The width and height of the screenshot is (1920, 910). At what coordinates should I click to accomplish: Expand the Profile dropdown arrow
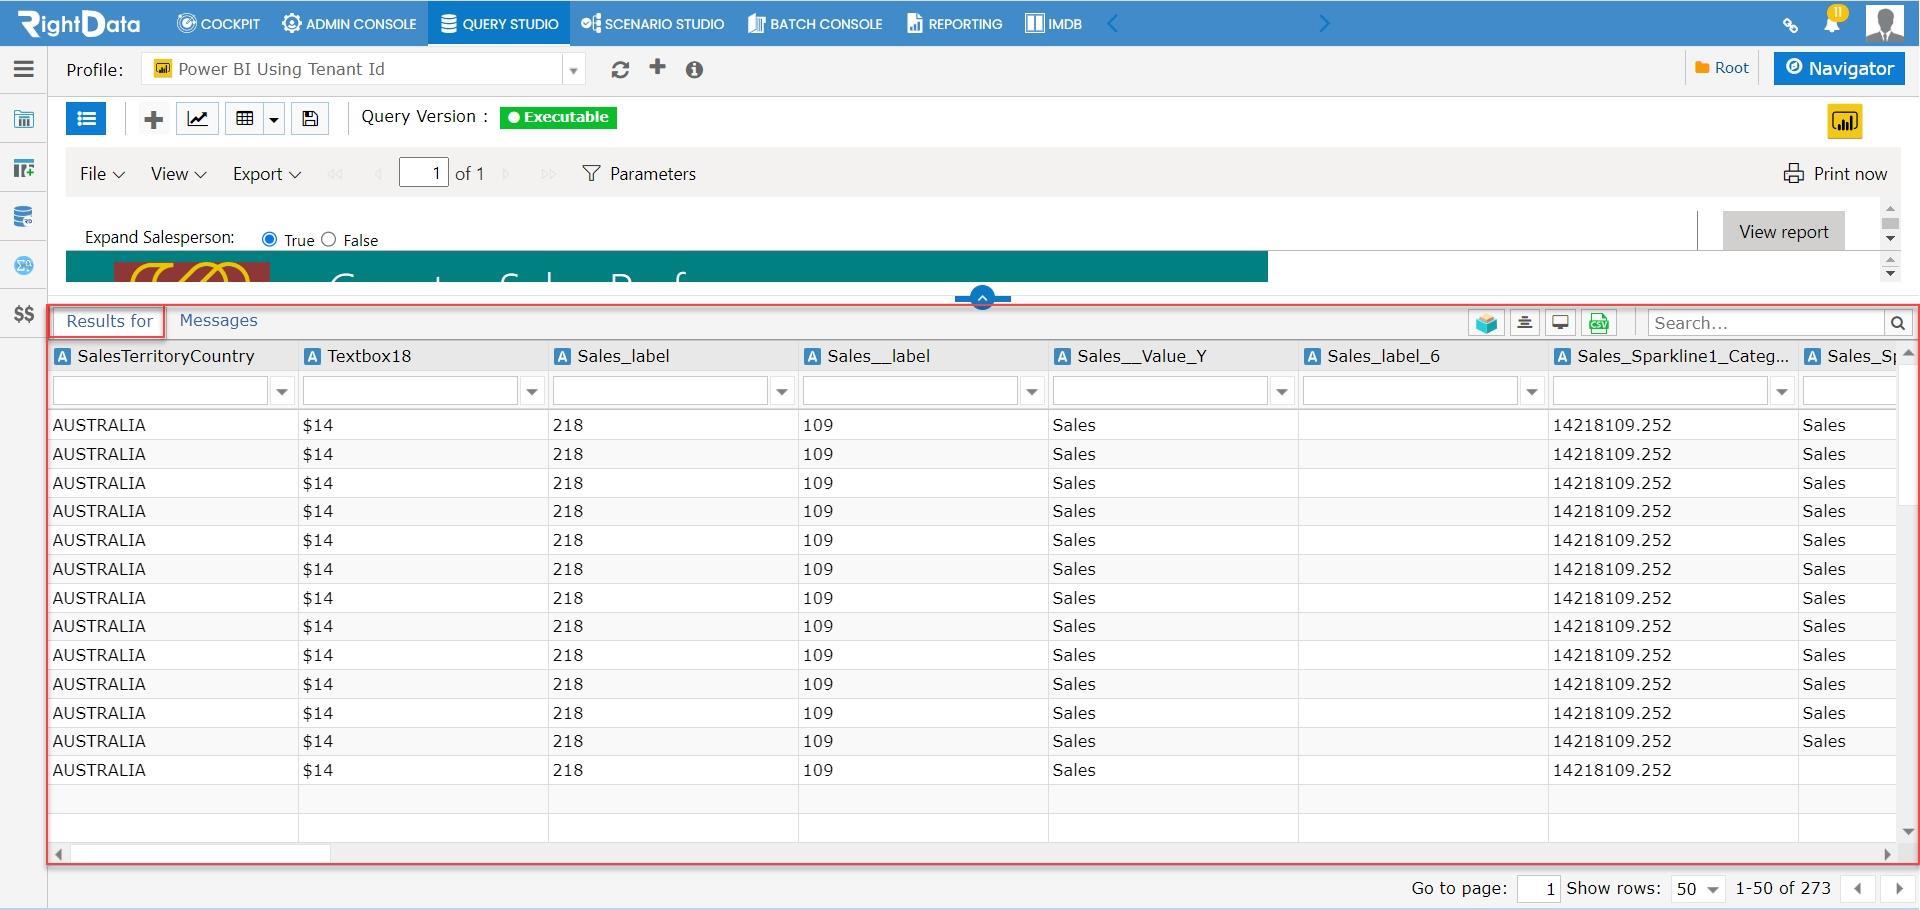coord(573,70)
